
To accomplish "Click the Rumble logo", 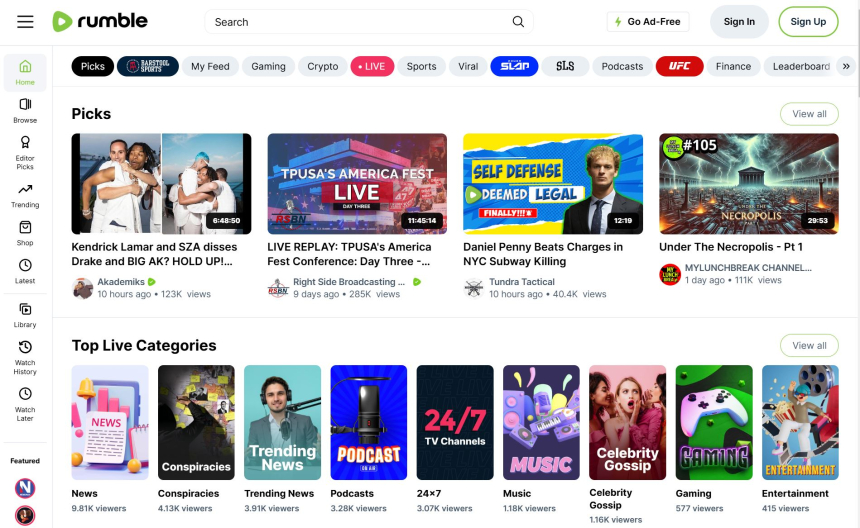I will [x=100, y=22].
